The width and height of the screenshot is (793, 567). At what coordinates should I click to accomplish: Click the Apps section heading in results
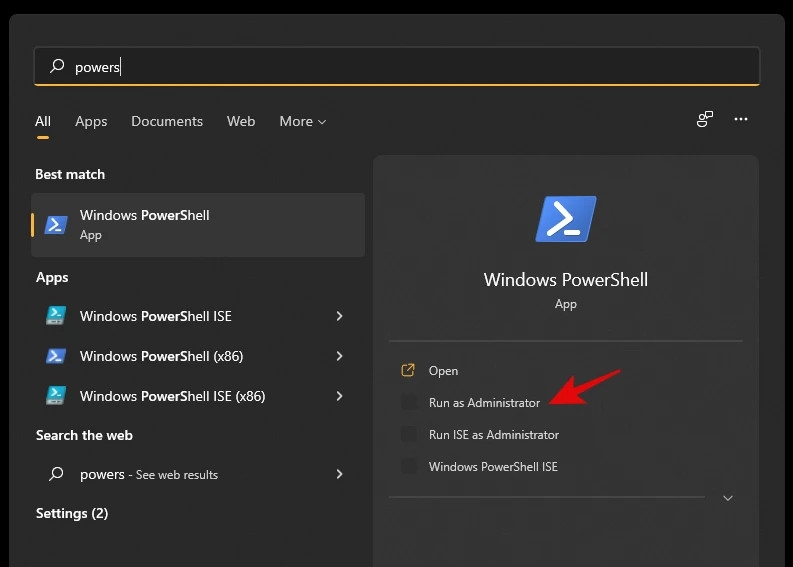(52, 278)
